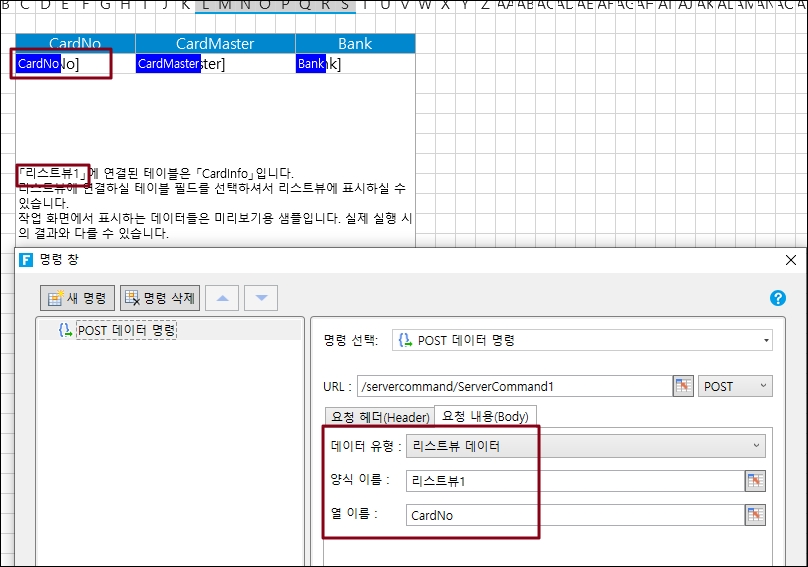Click the 명령 삭제 (delete command) button
This screenshot has width=808, height=567.
(x=160, y=298)
